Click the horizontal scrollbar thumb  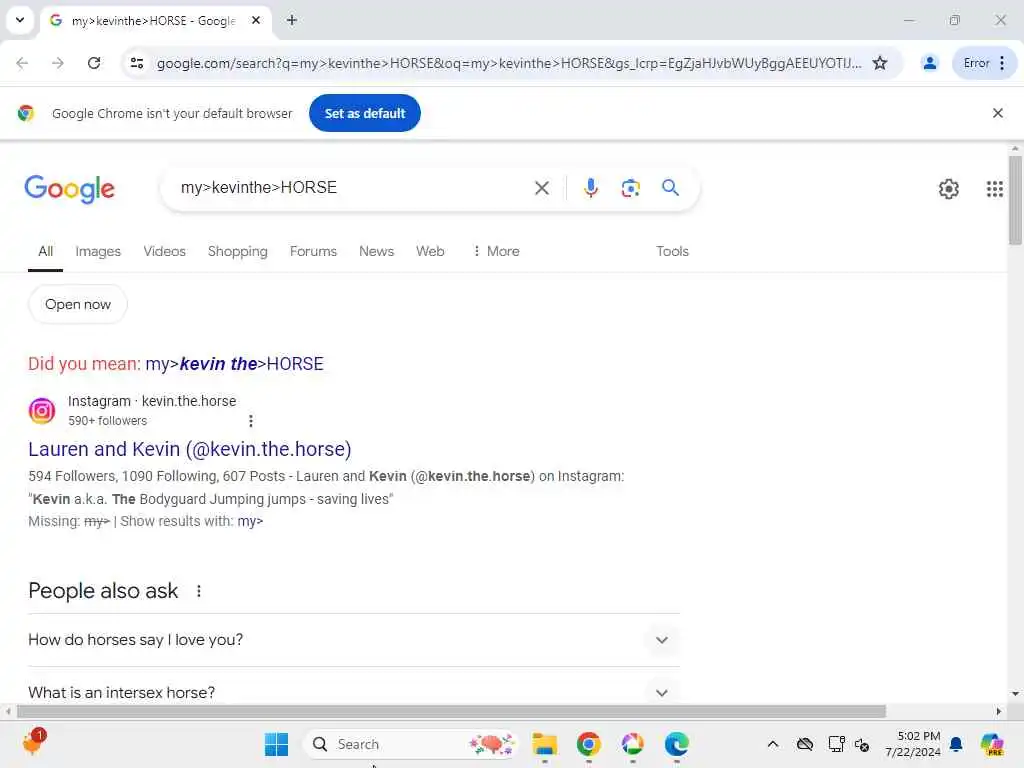click(451, 711)
